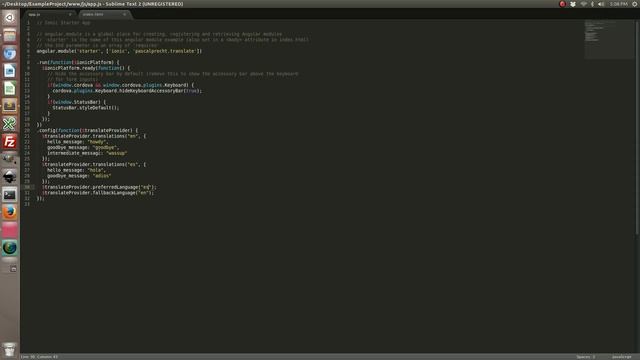The image size is (640, 360).
Task: Click the StatusBar.styleDefault() line
Action: [86, 108]
